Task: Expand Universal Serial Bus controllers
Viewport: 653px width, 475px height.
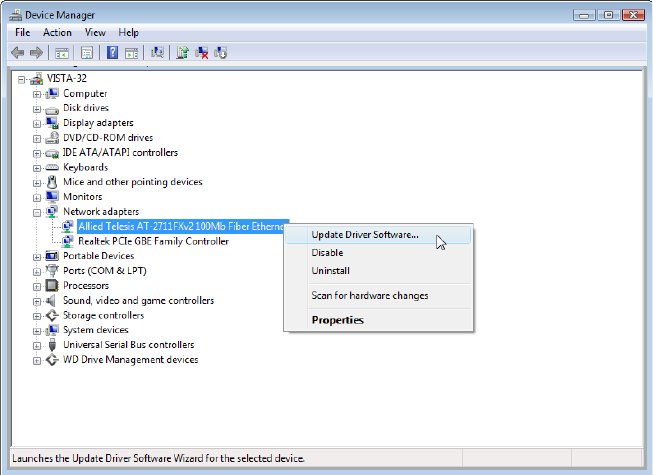Action: click(37, 345)
